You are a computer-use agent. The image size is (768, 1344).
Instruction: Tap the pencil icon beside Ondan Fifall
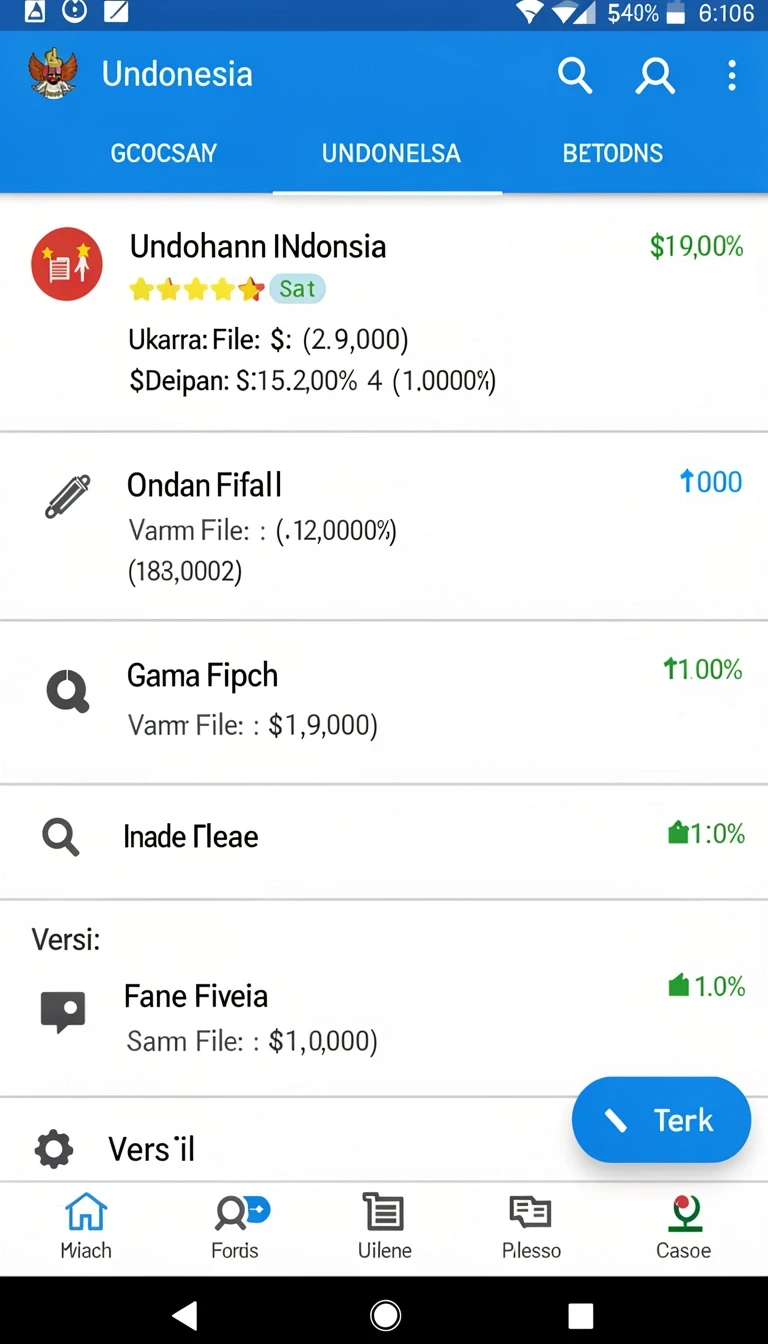click(x=68, y=496)
